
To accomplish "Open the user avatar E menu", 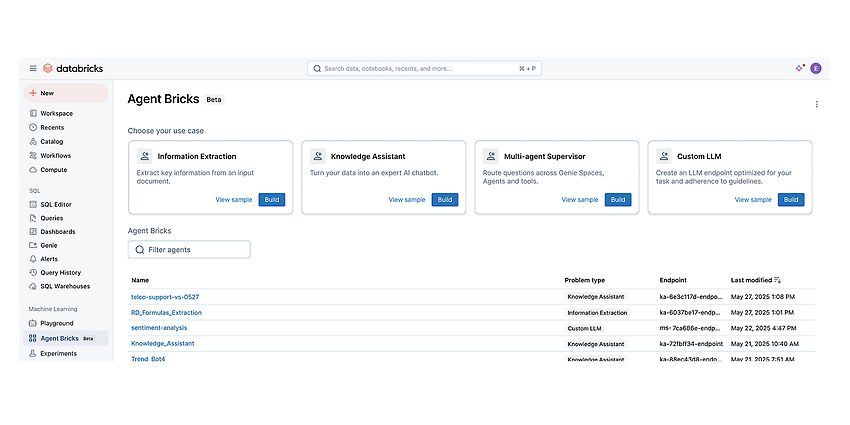I will 816,68.
